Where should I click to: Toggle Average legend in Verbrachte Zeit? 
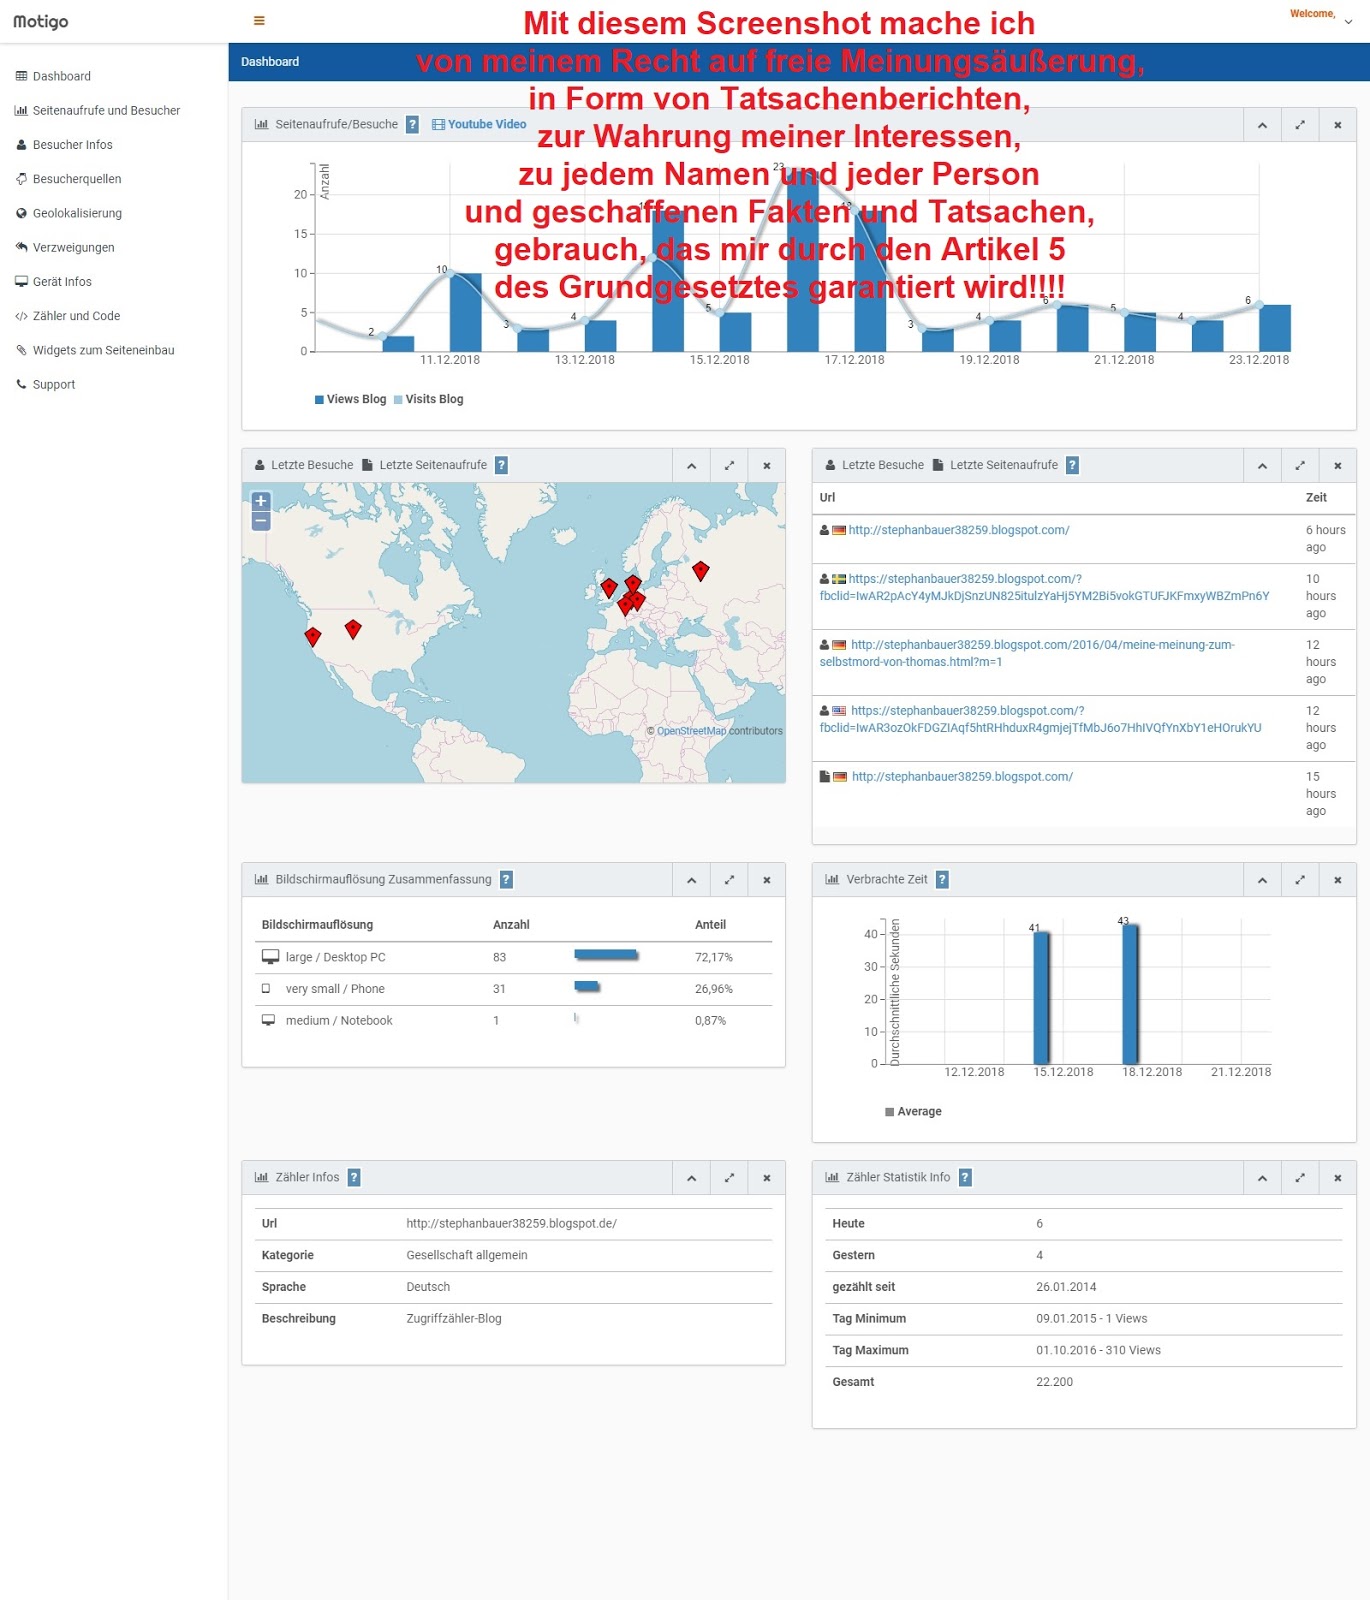(913, 1112)
